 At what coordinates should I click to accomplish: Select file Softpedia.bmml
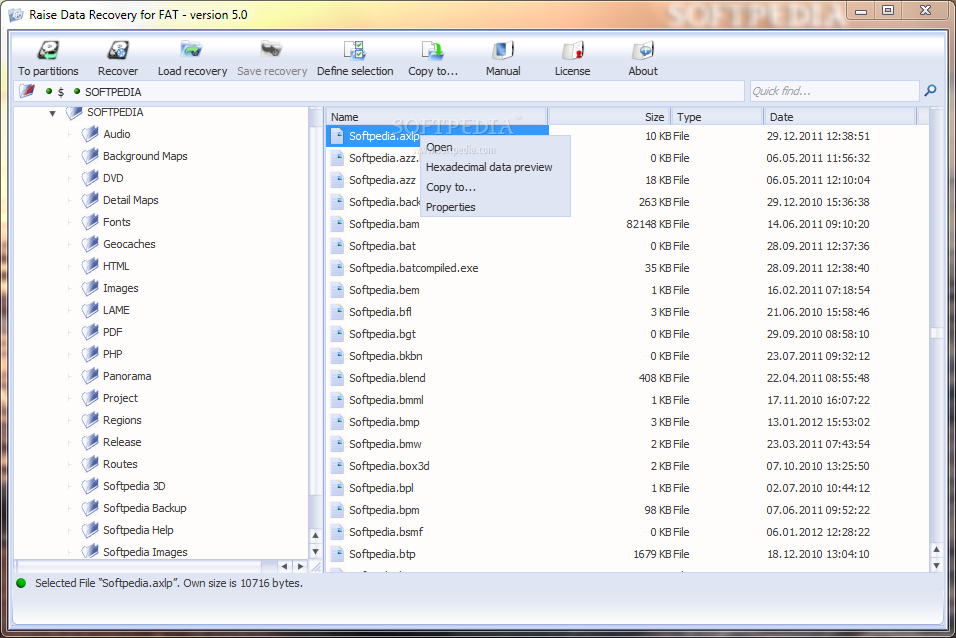point(386,400)
